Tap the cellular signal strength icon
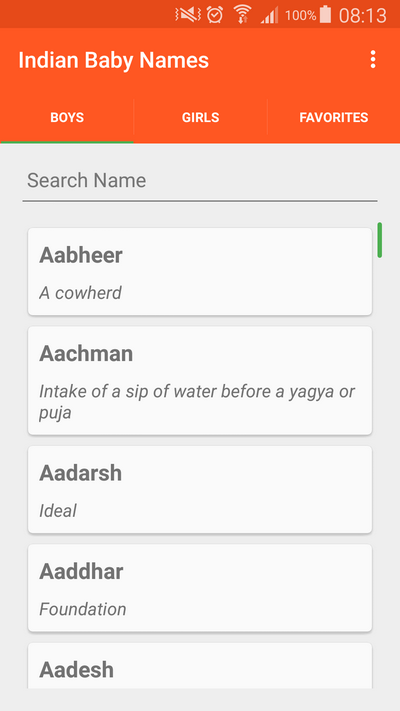This screenshot has width=400, height=711. (x=269, y=15)
